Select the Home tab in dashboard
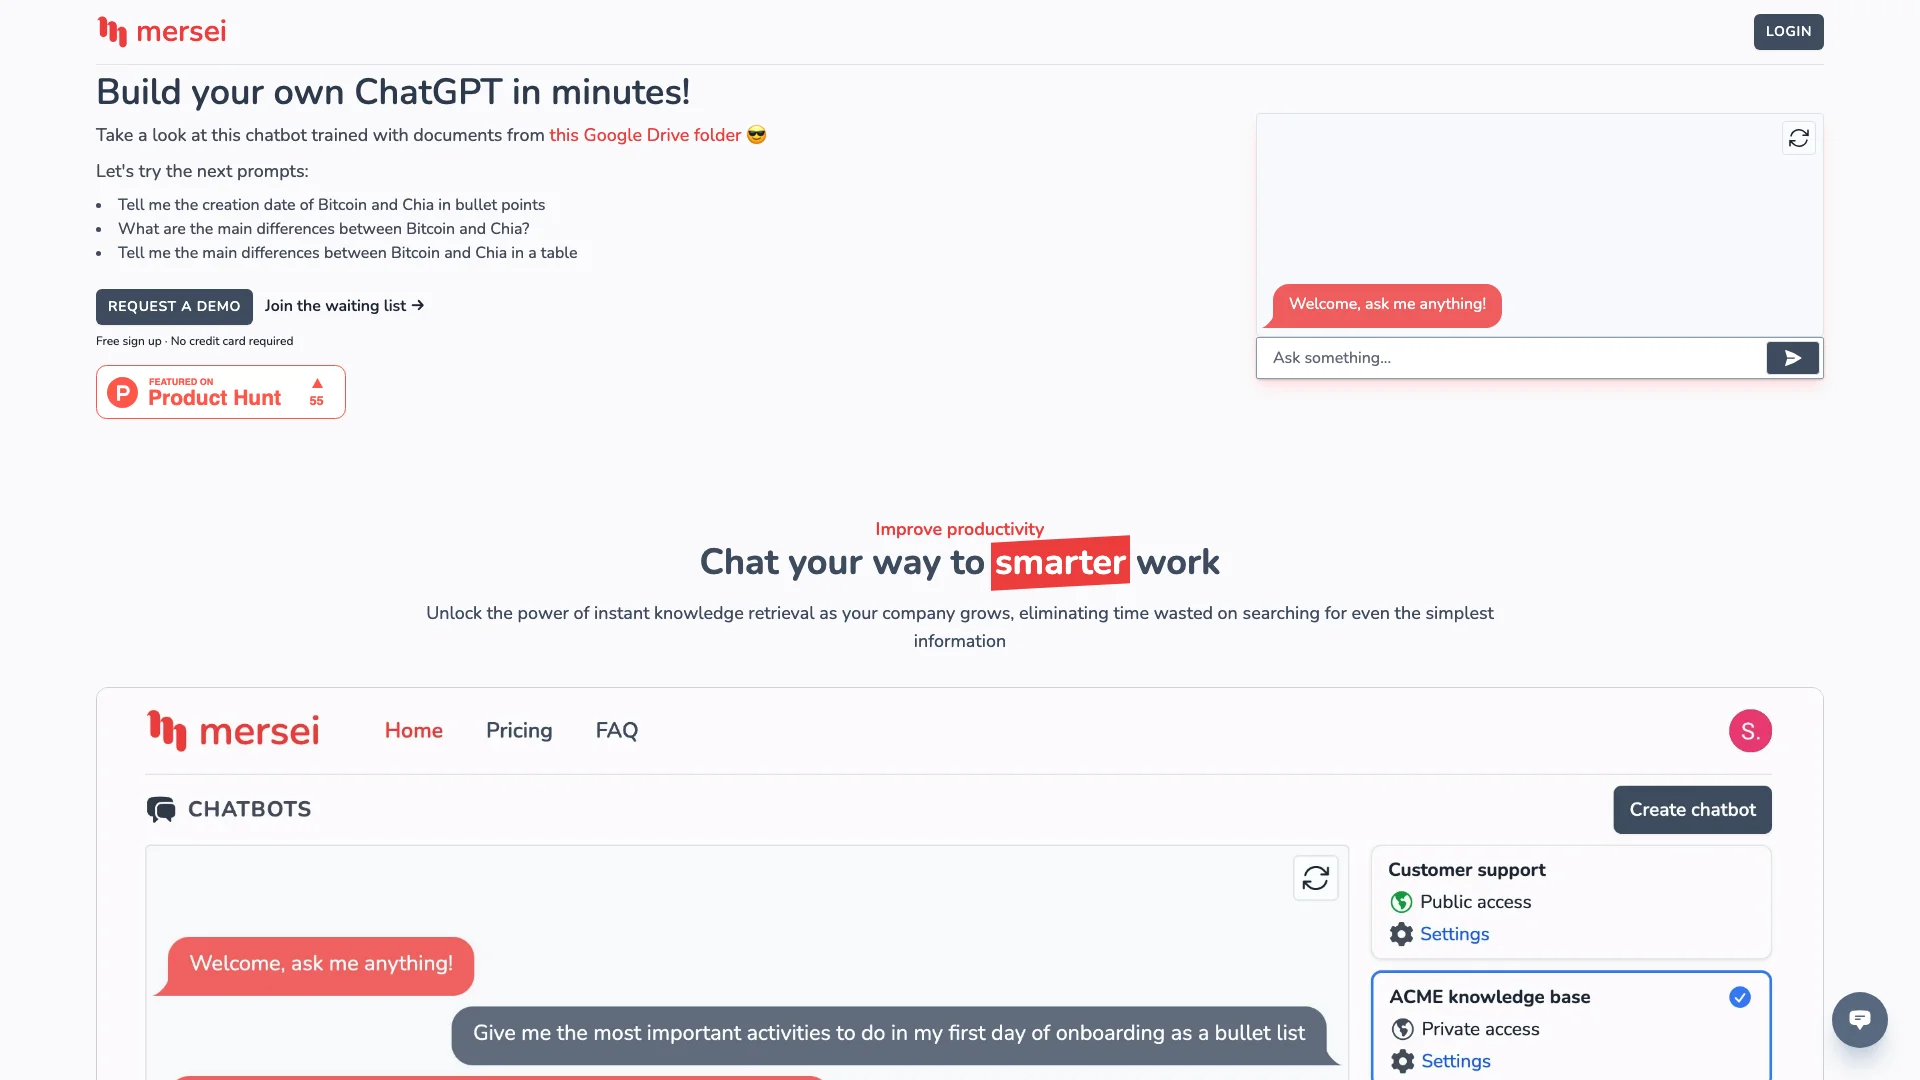 [x=413, y=729]
